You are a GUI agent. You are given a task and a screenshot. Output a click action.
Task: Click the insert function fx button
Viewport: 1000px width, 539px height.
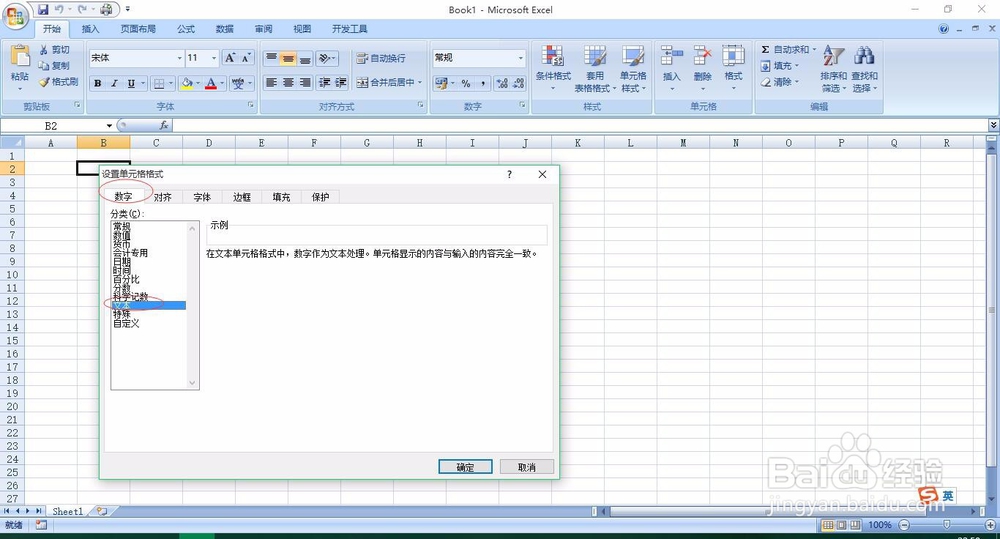pos(164,126)
